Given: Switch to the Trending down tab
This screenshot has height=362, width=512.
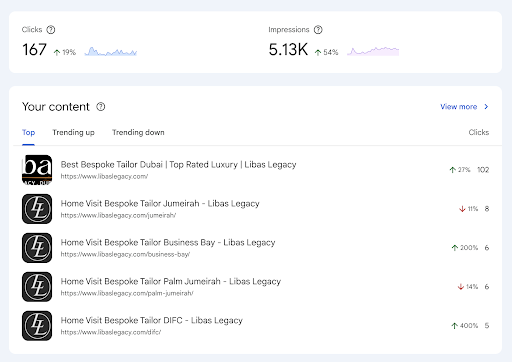Looking at the screenshot, I should click(138, 132).
